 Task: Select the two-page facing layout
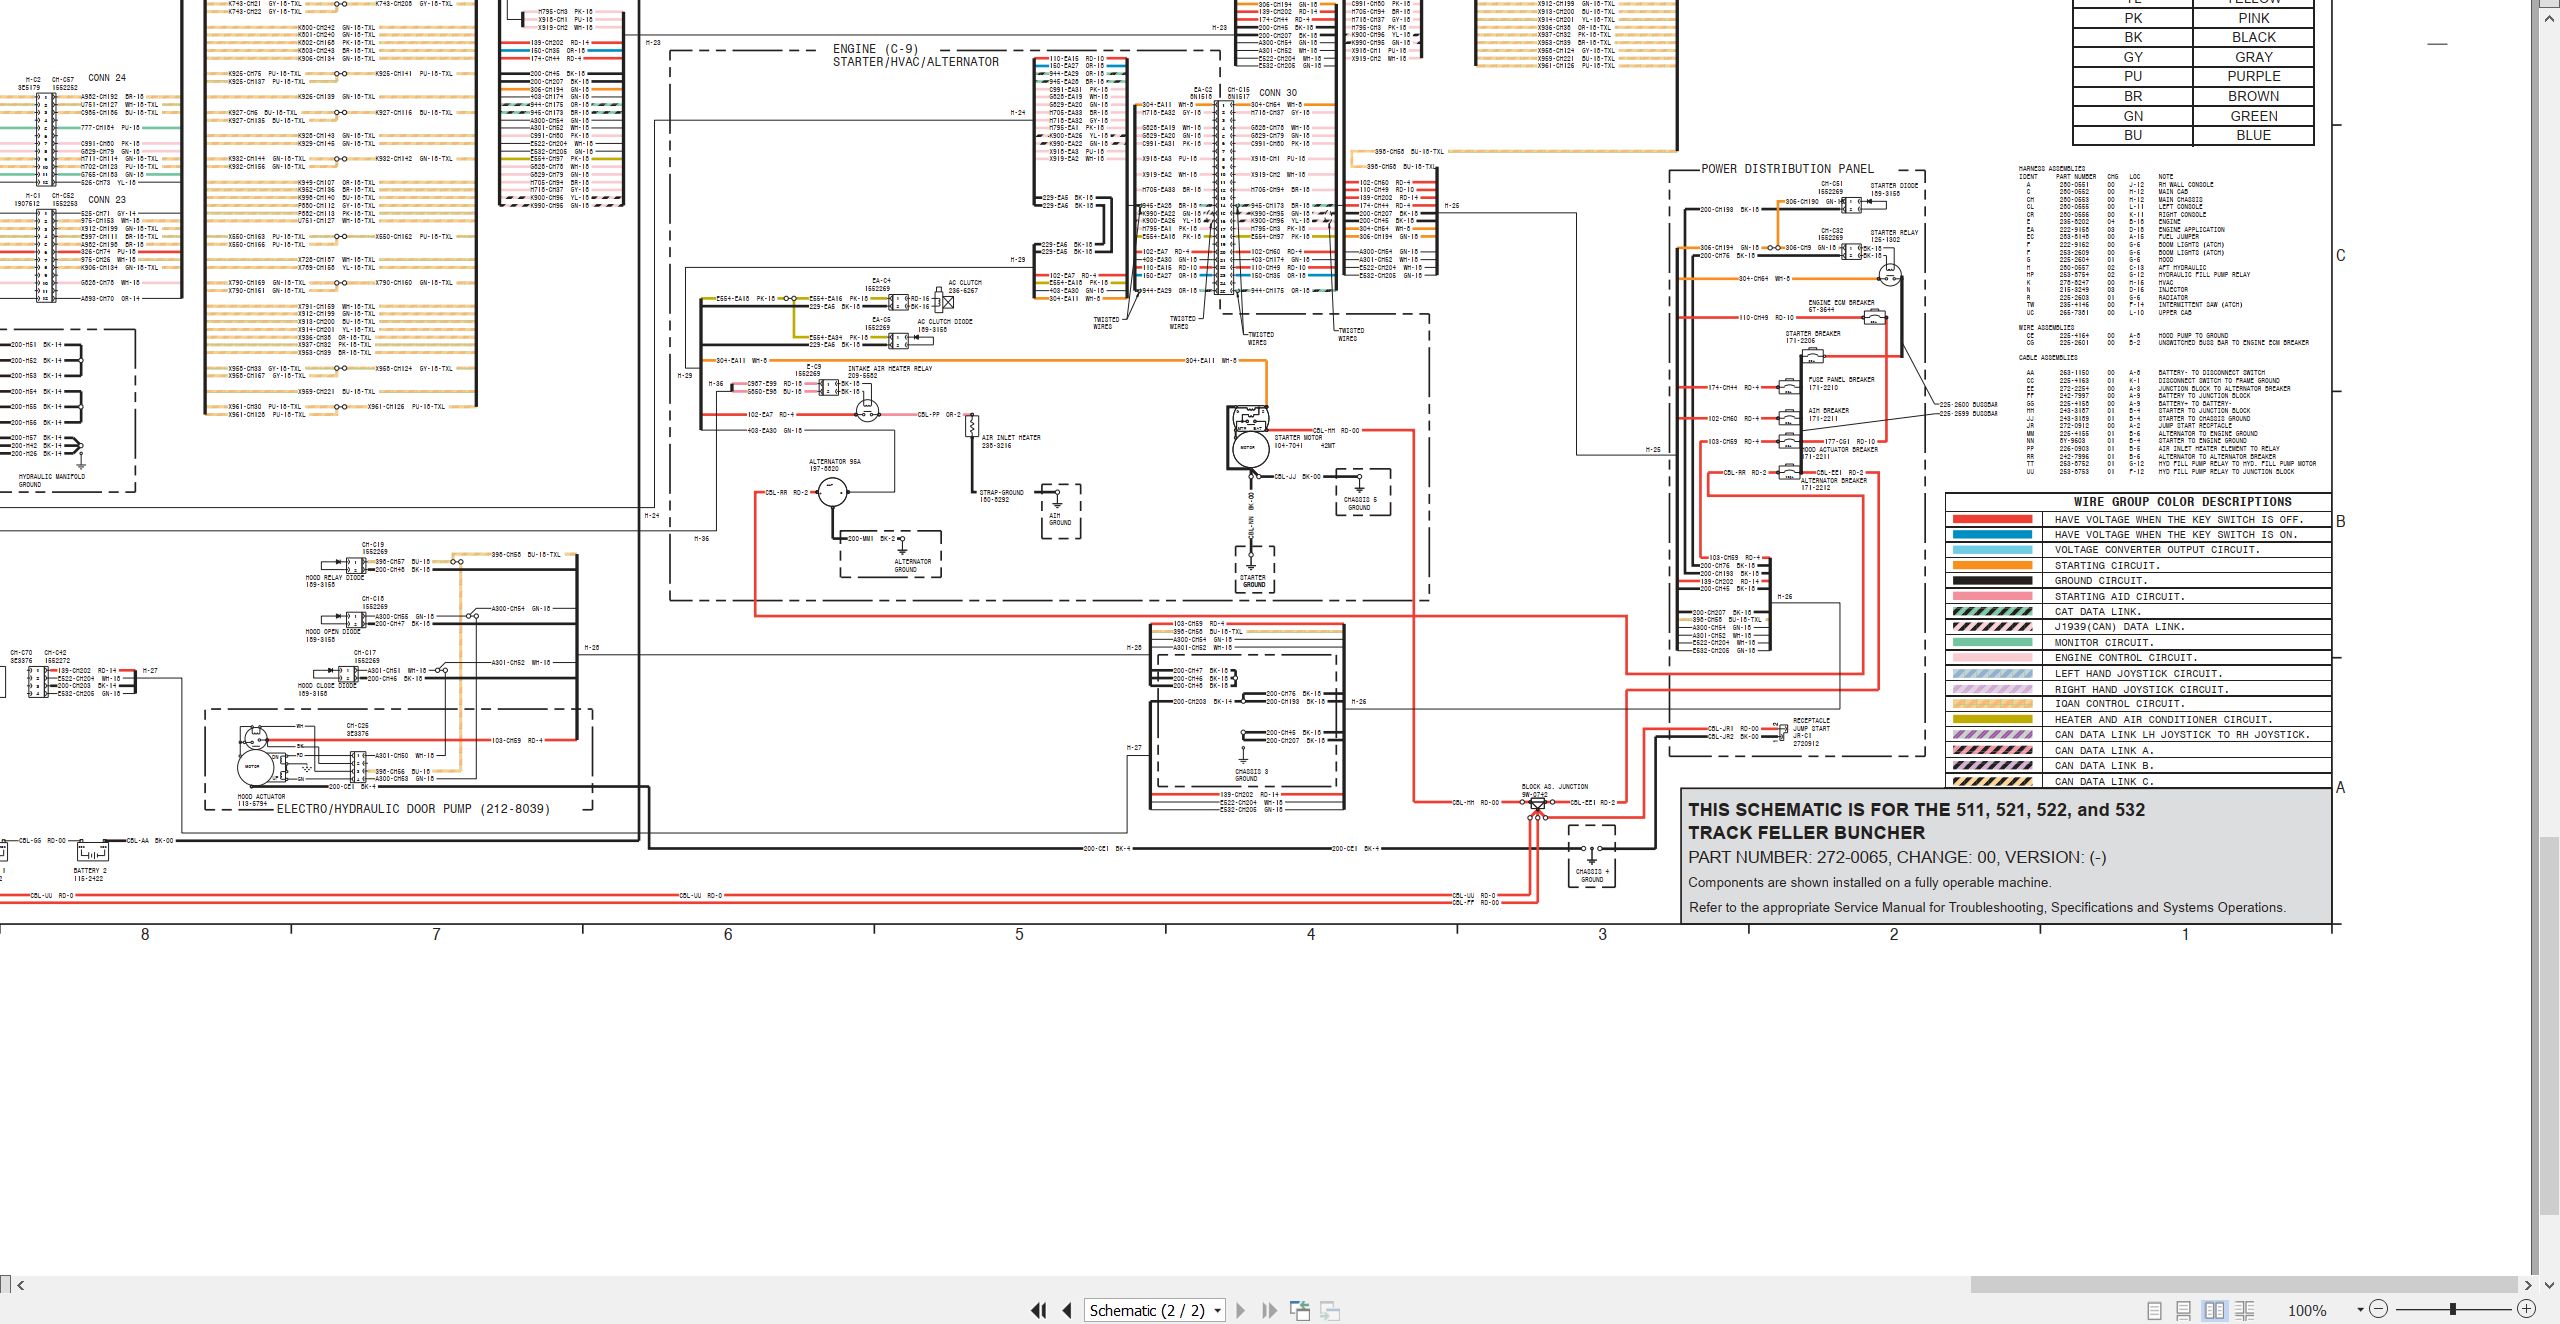point(2214,1310)
